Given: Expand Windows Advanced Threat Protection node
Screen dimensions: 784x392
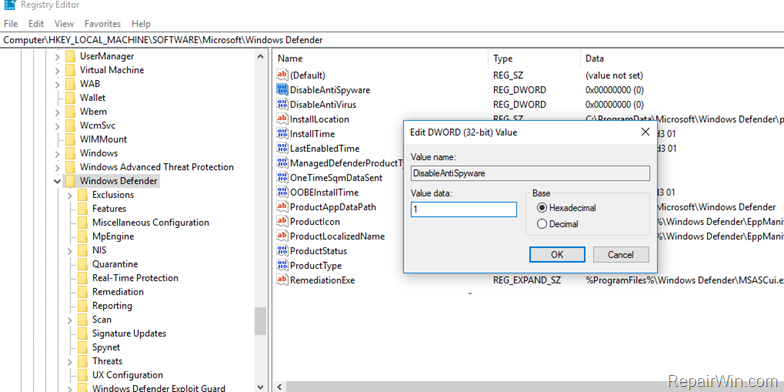Looking at the screenshot, I should 58,167.
